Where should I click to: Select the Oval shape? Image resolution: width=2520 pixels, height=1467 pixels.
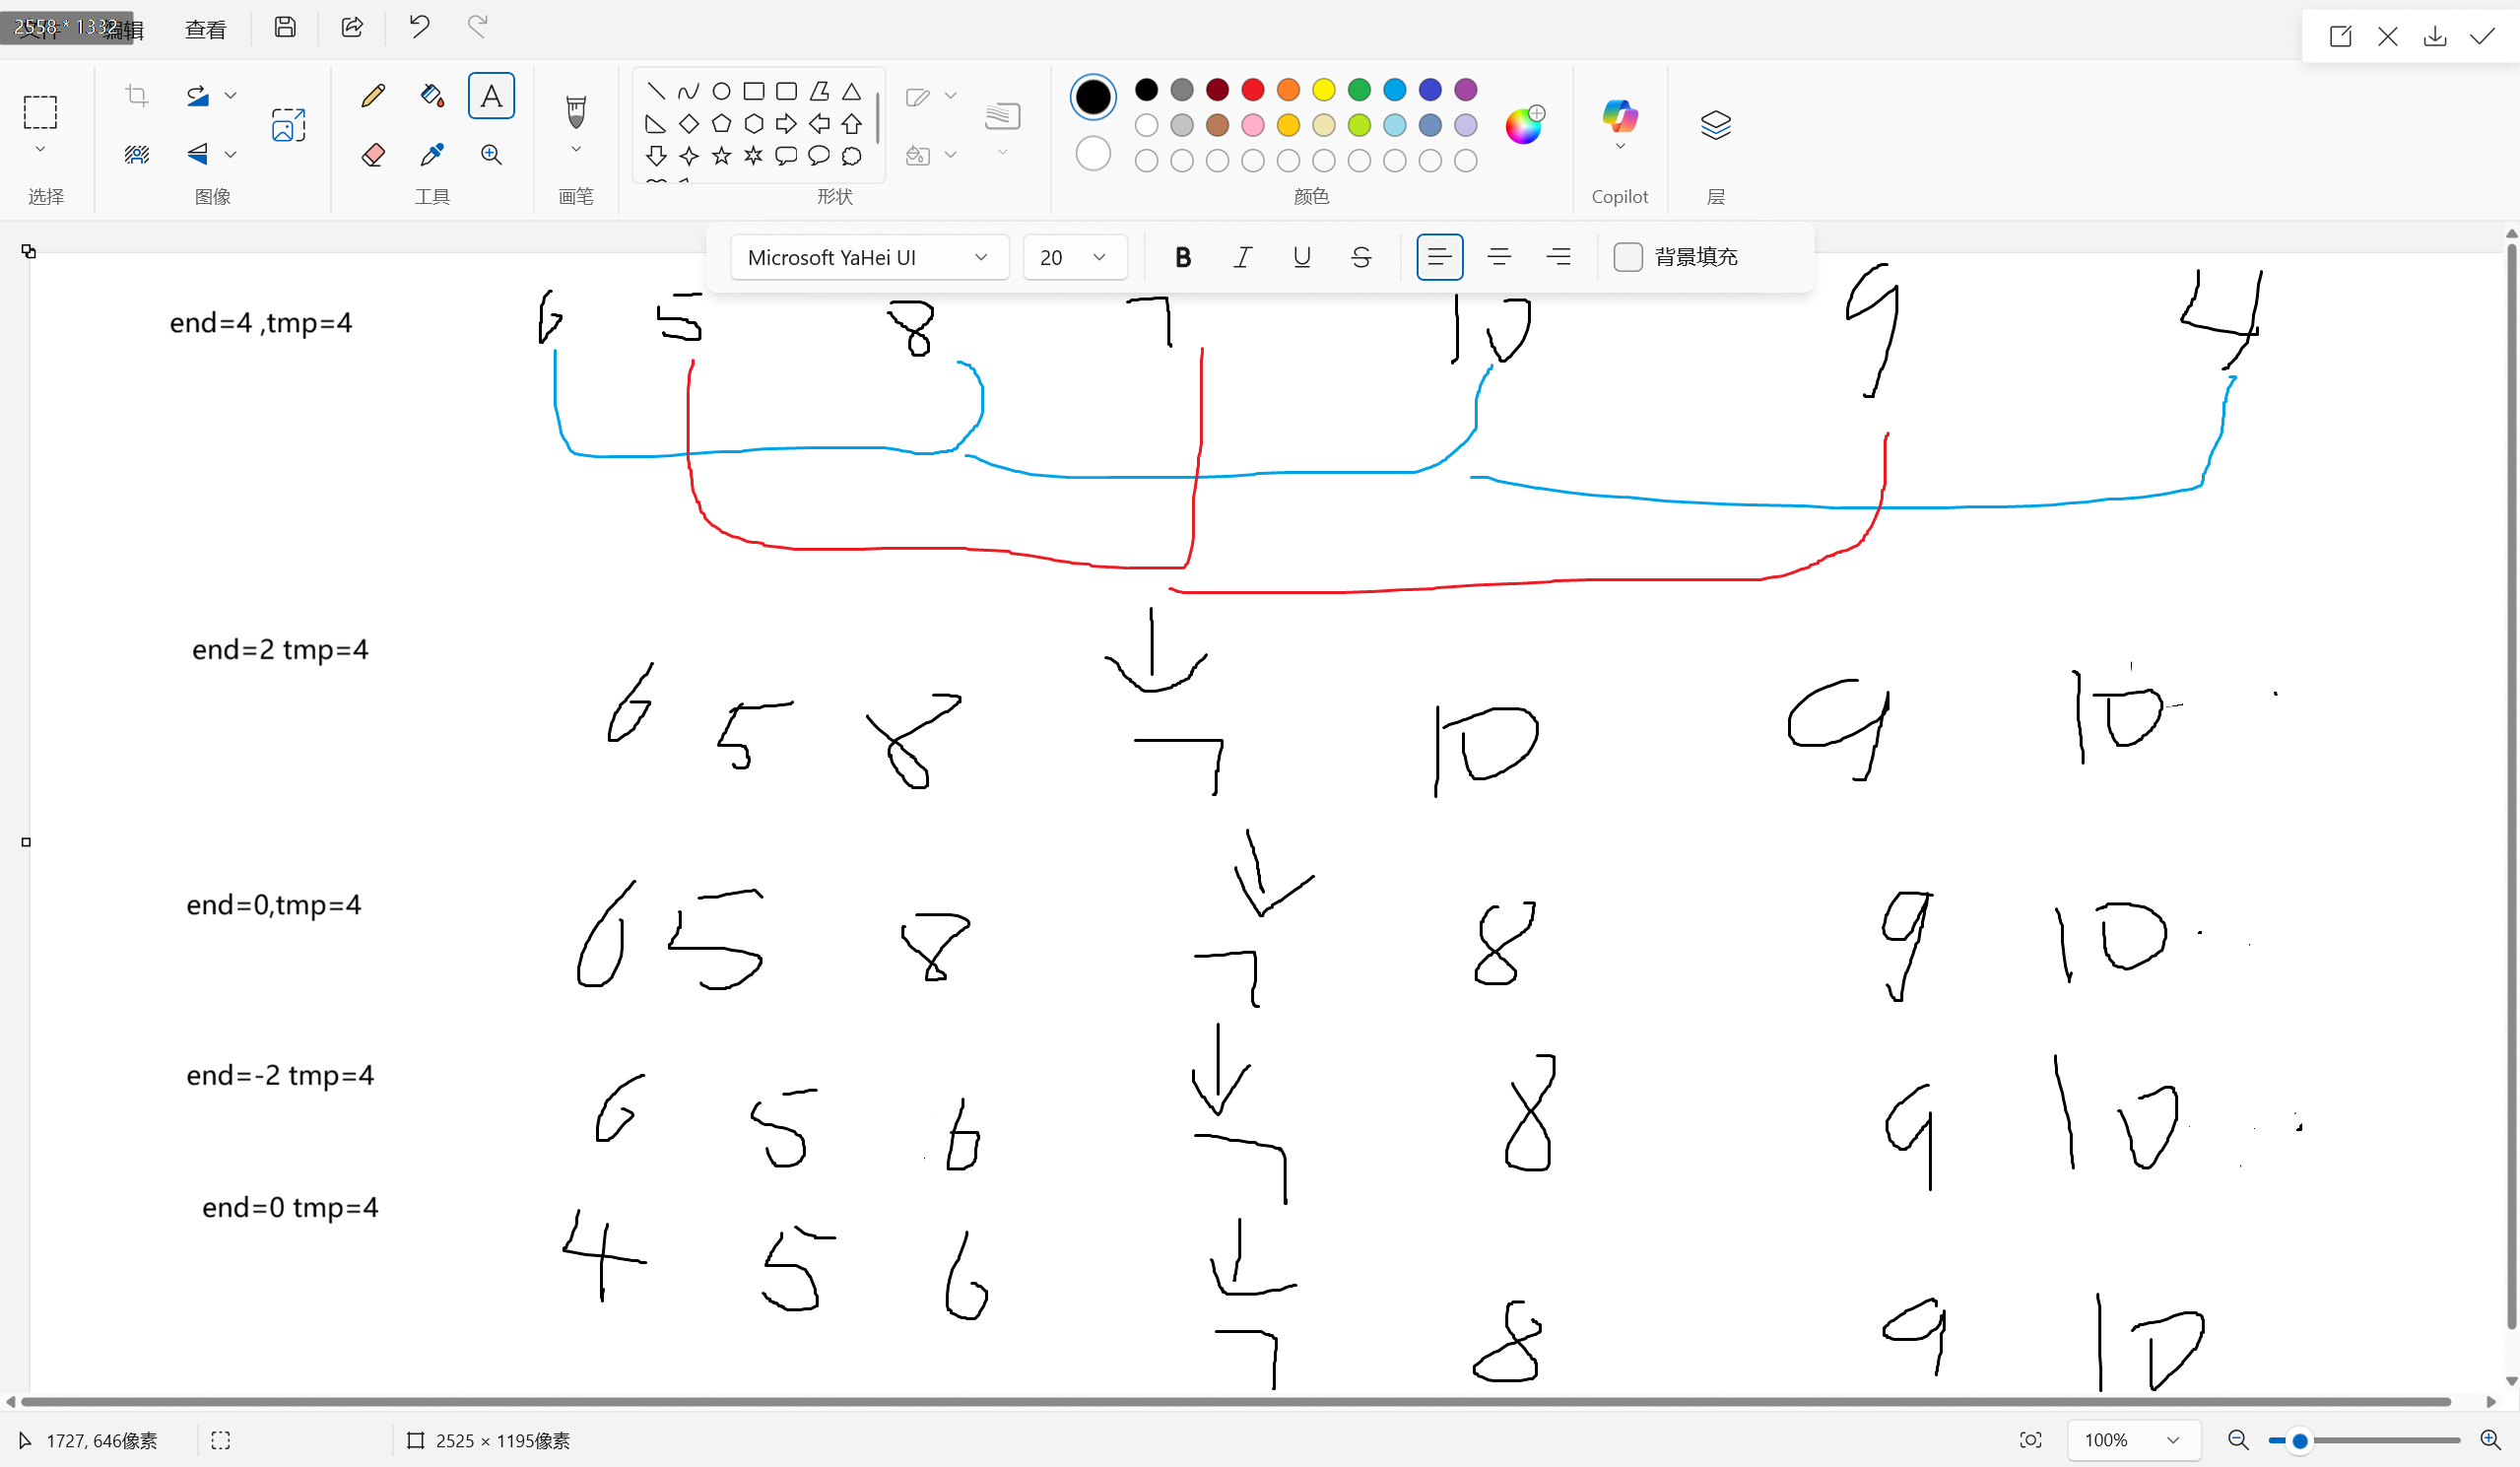[721, 92]
